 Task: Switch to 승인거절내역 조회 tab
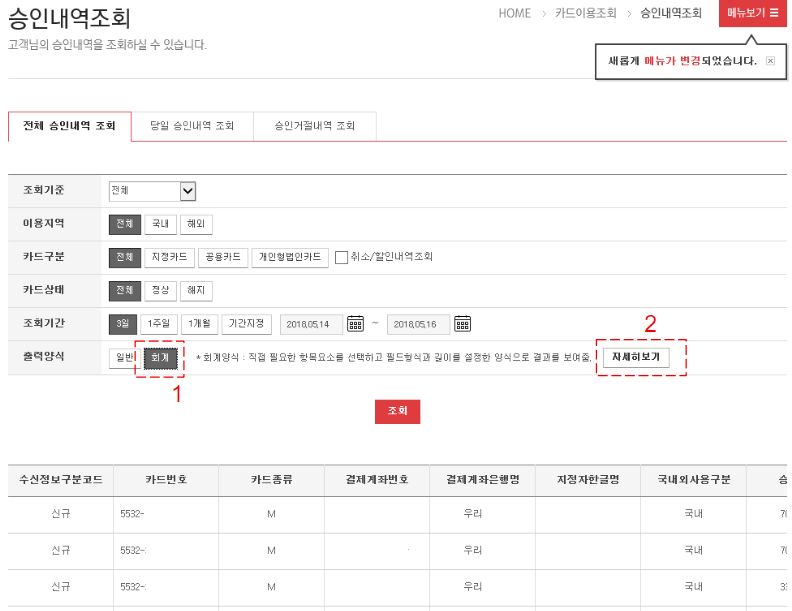314,126
